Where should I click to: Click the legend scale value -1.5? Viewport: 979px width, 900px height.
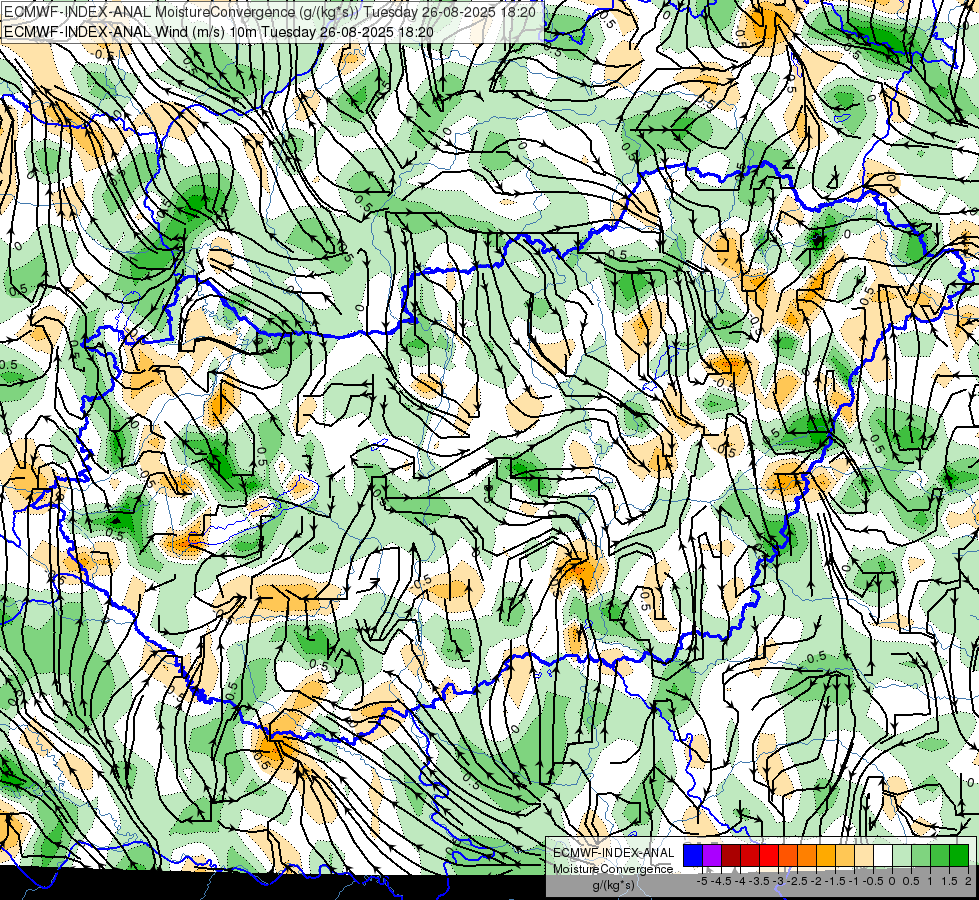[835, 881]
